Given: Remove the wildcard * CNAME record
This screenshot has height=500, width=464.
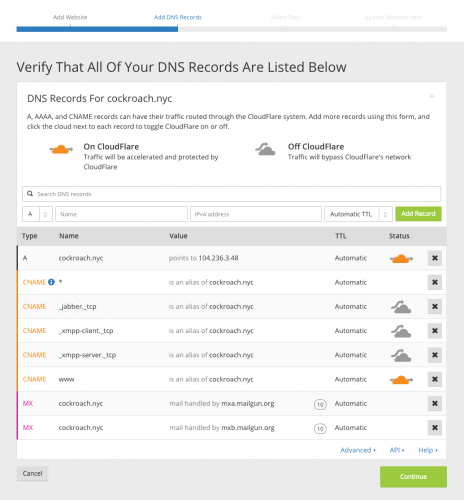Looking at the screenshot, I should [435, 282].
